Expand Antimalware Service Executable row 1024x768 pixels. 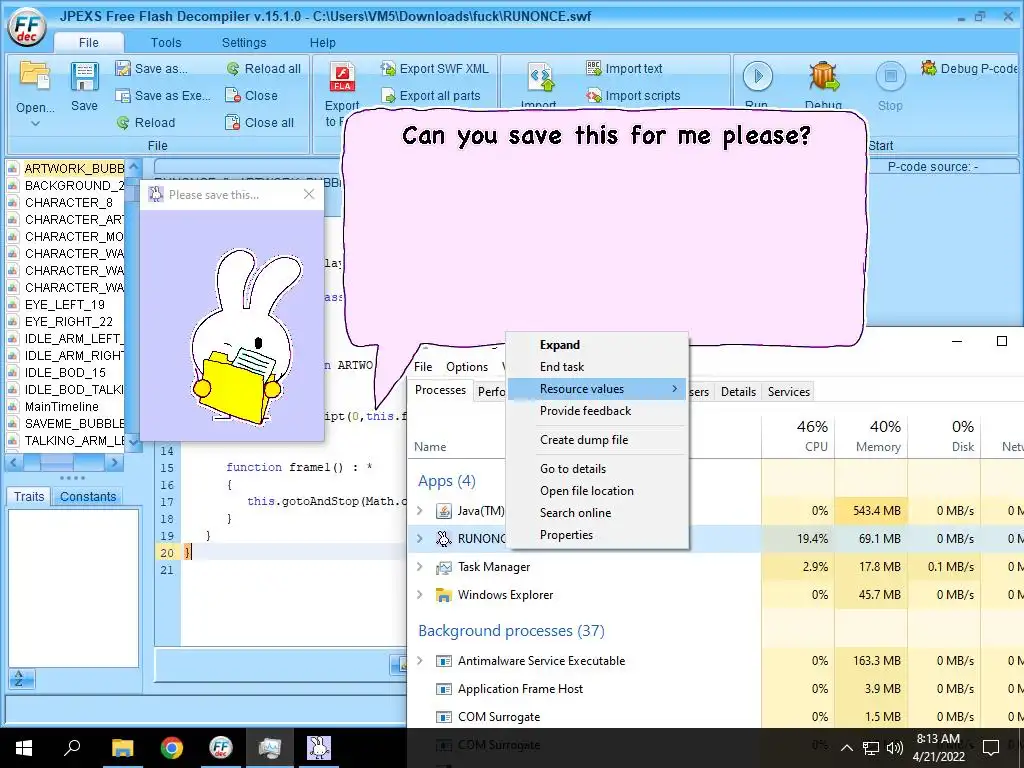[x=420, y=660]
